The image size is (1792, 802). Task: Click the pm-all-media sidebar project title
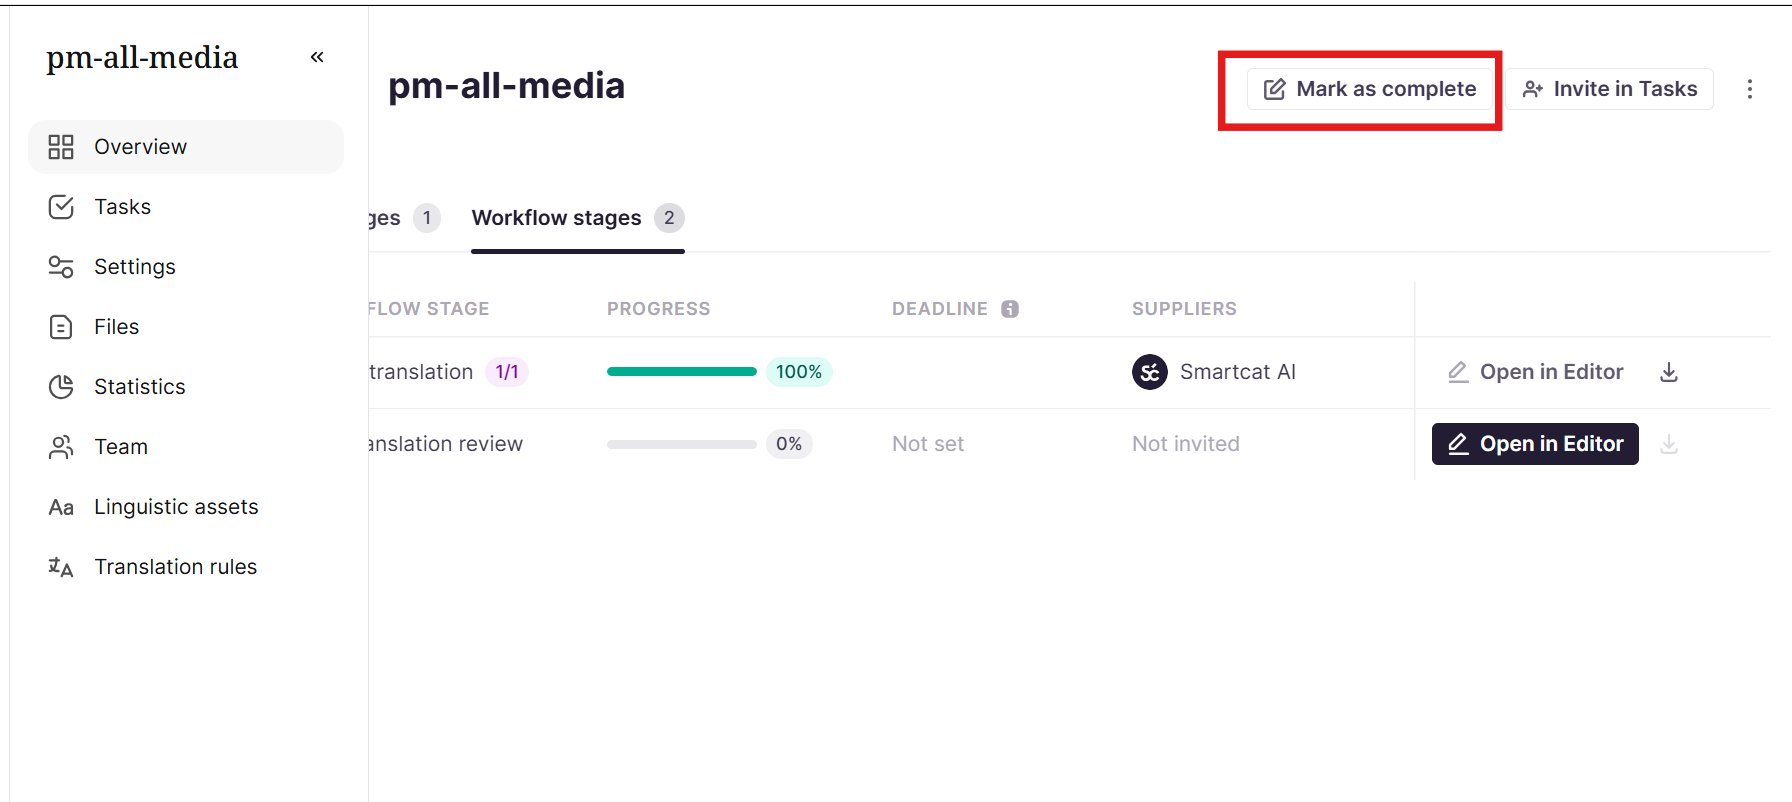coord(142,57)
